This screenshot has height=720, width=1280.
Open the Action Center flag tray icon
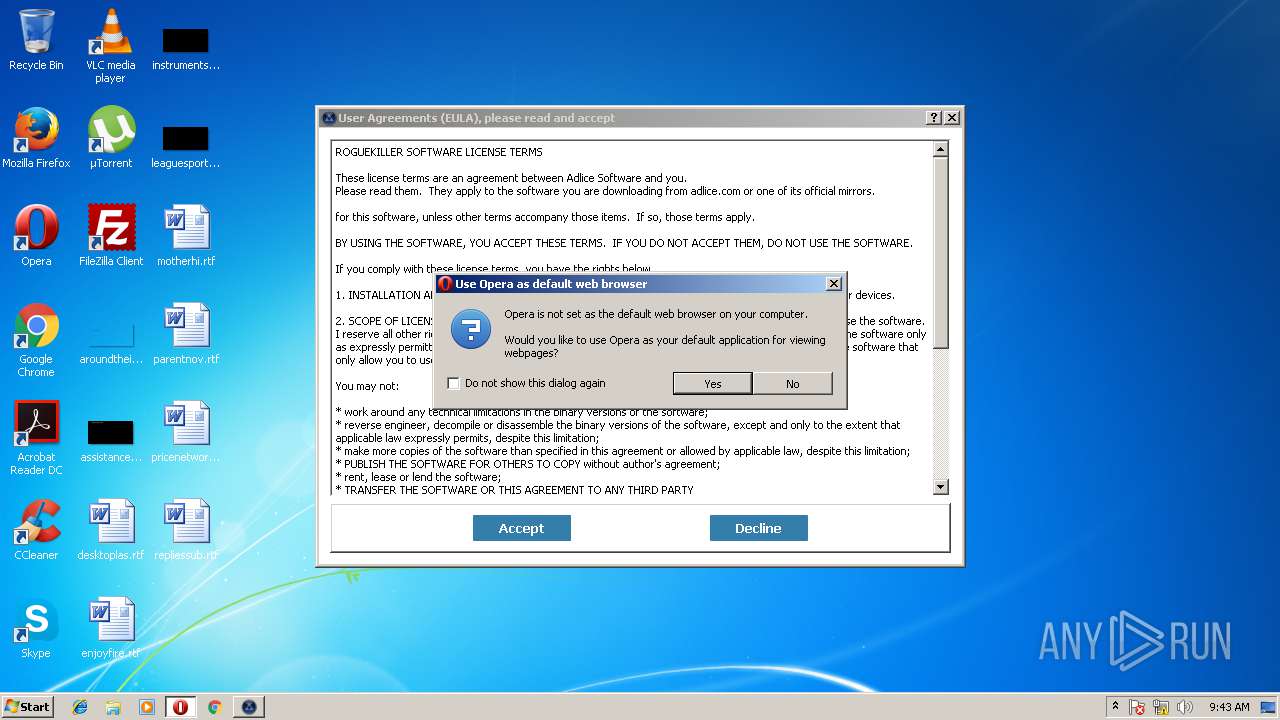coord(1138,707)
